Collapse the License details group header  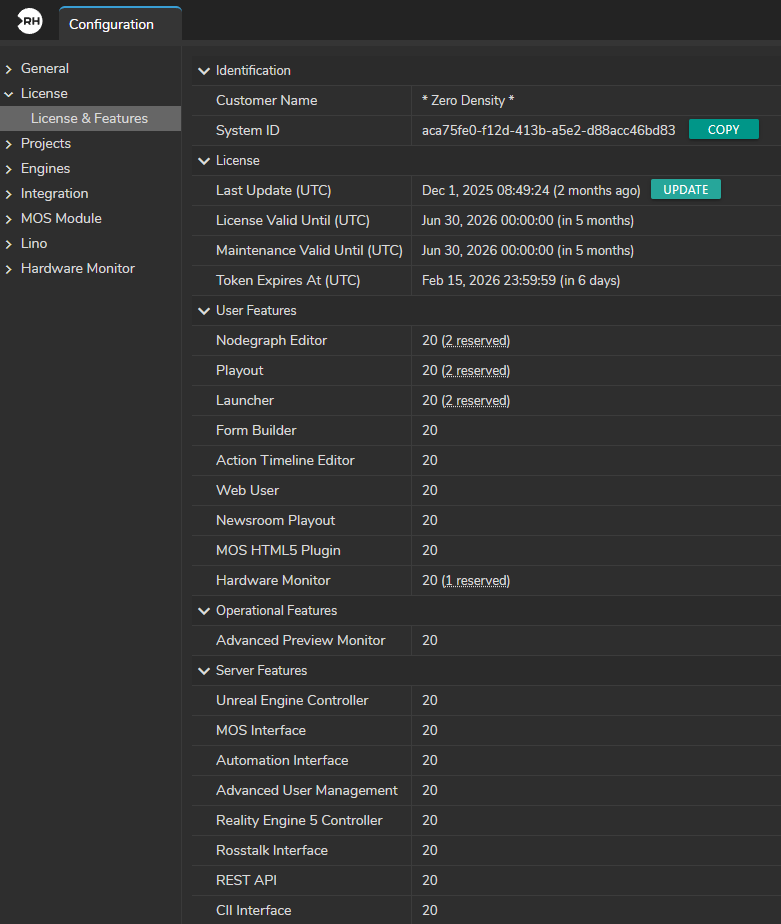(204, 161)
